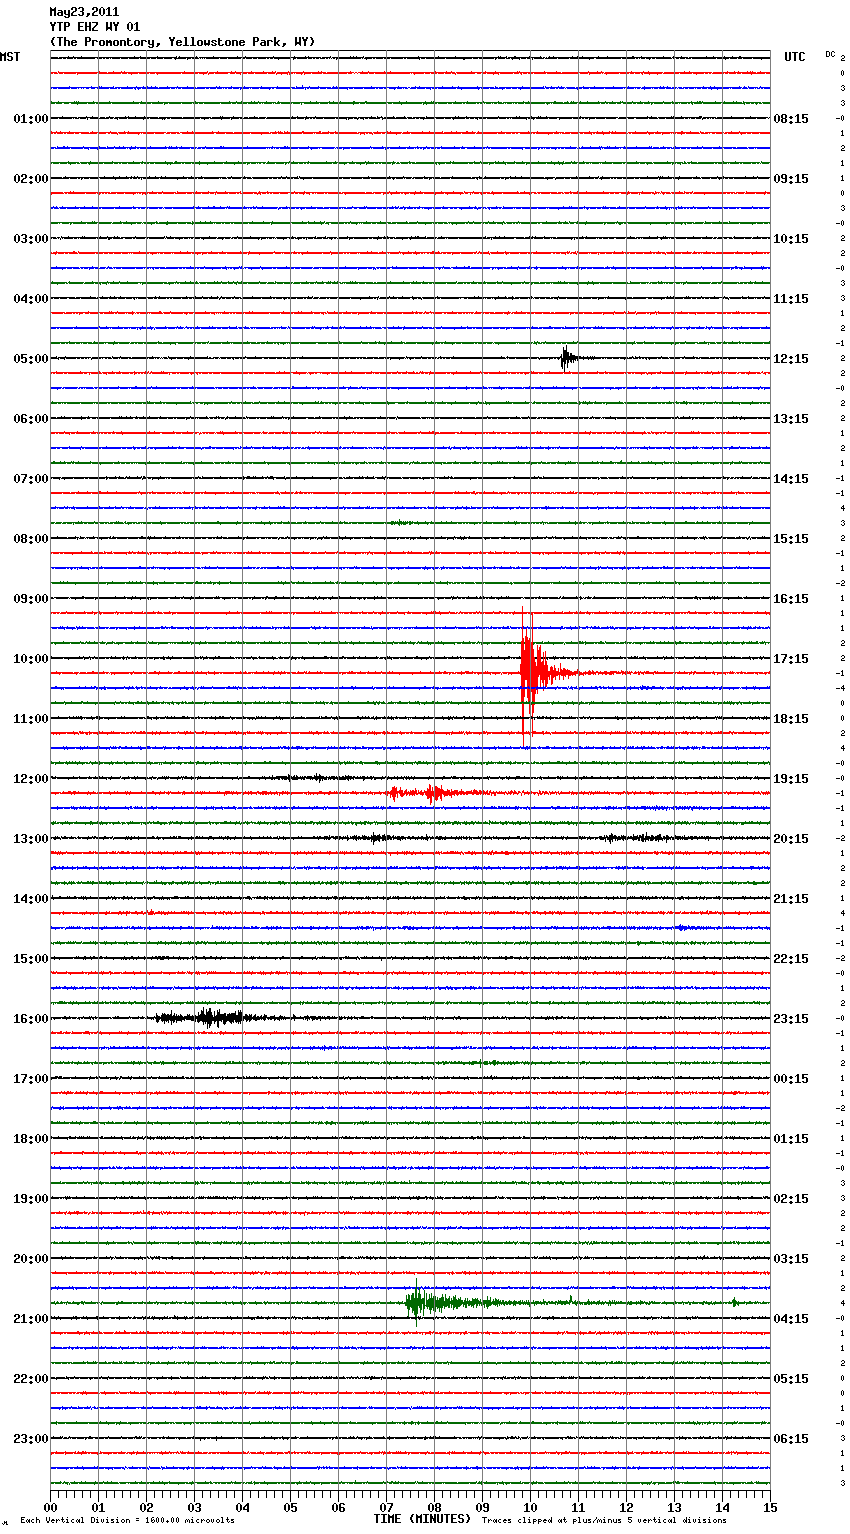Select the 01:00 MST time label
This screenshot has width=850, height=1534.
click(30, 119)
